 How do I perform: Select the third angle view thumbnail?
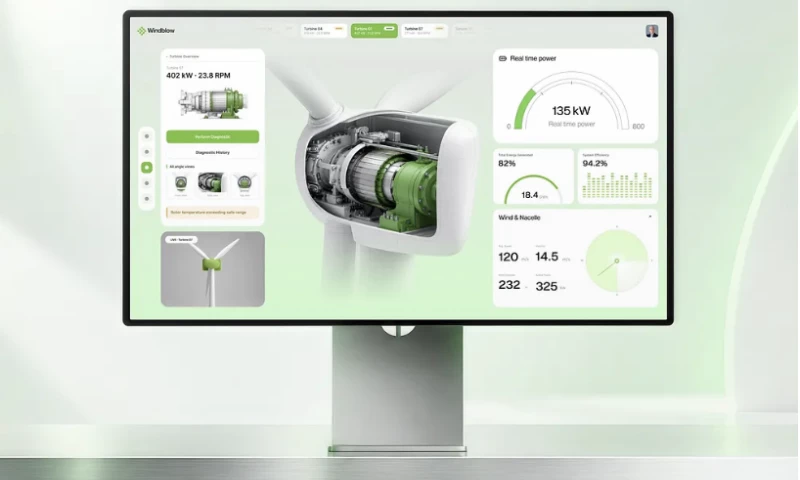point(244,185)
